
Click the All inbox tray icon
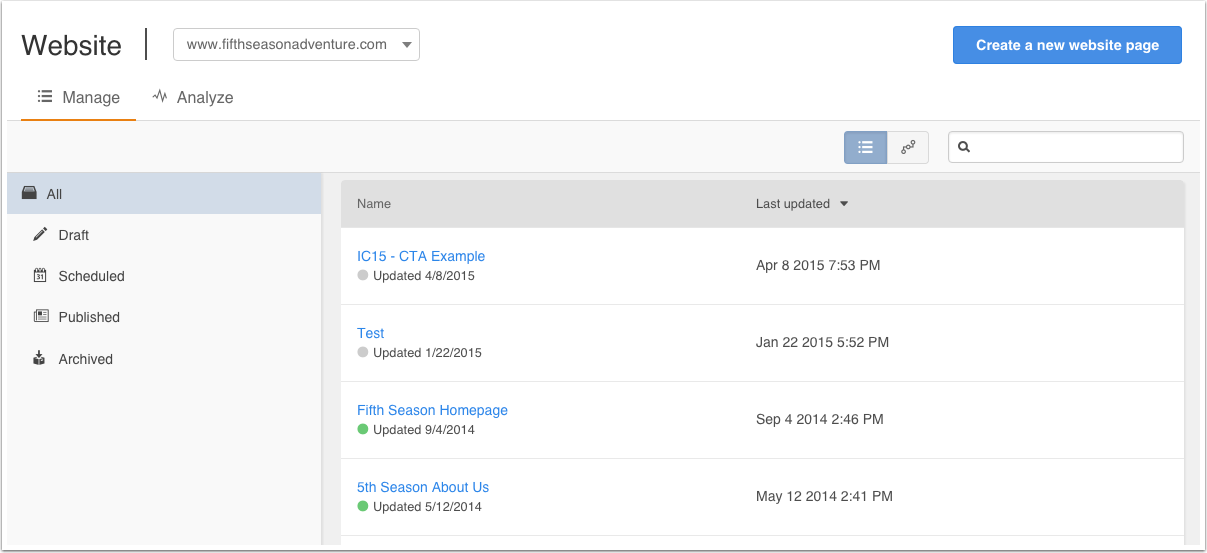(30, 194)
